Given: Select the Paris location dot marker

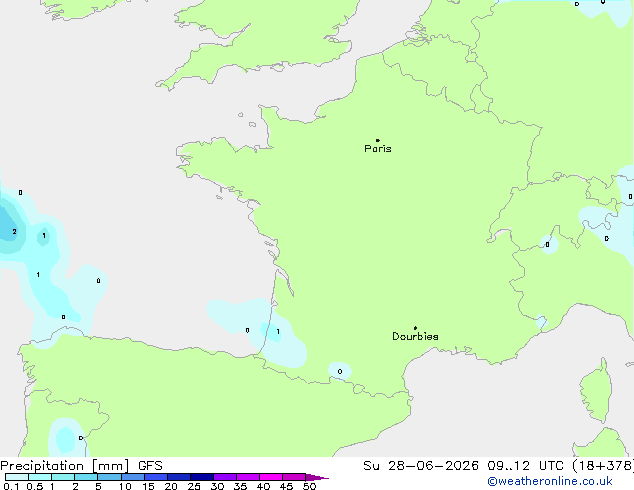Looking at the screenshot, I should 378,140.
